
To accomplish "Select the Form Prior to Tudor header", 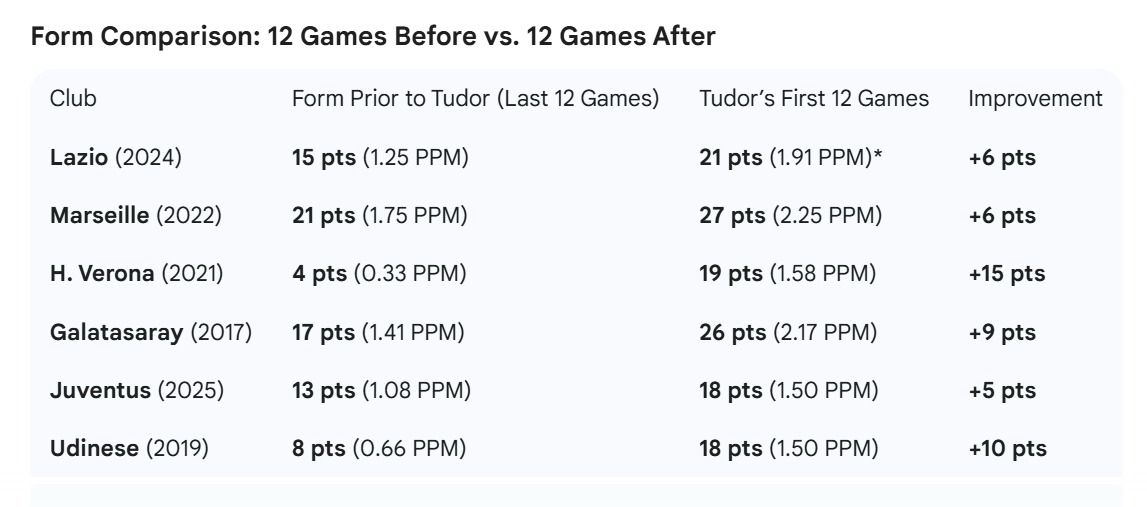I will tap(475, 99).
